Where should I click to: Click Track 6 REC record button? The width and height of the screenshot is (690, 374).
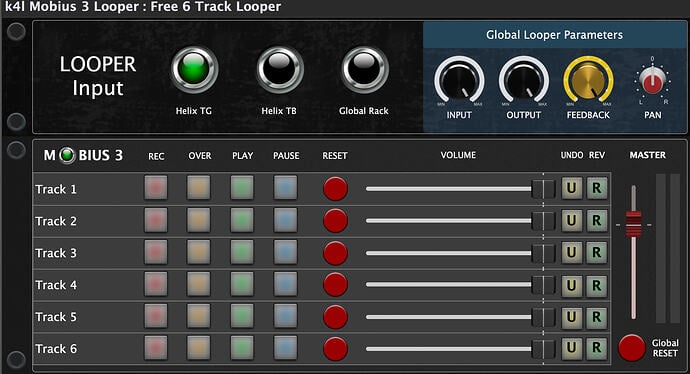[x=156, y=348]
